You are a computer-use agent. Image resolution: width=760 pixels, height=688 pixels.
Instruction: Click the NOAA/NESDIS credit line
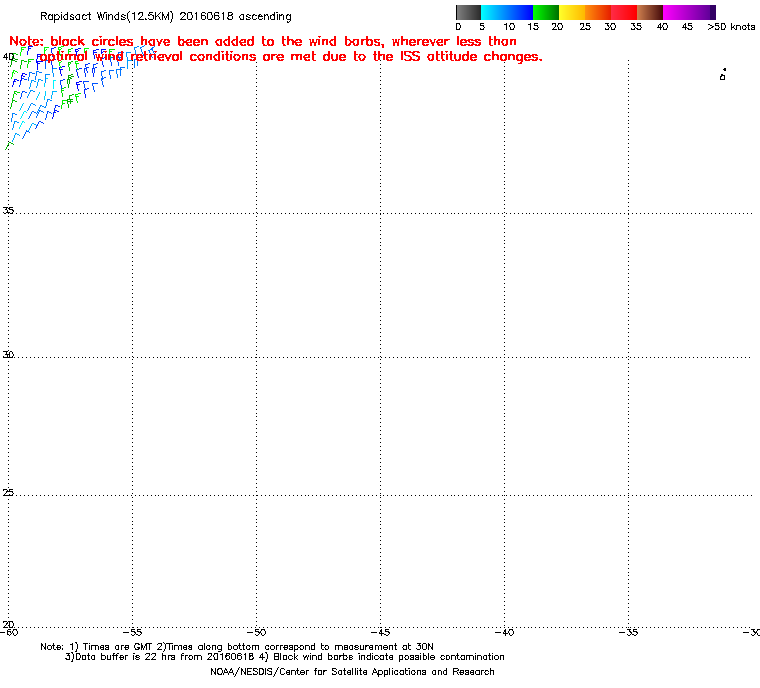coord(352,672)
